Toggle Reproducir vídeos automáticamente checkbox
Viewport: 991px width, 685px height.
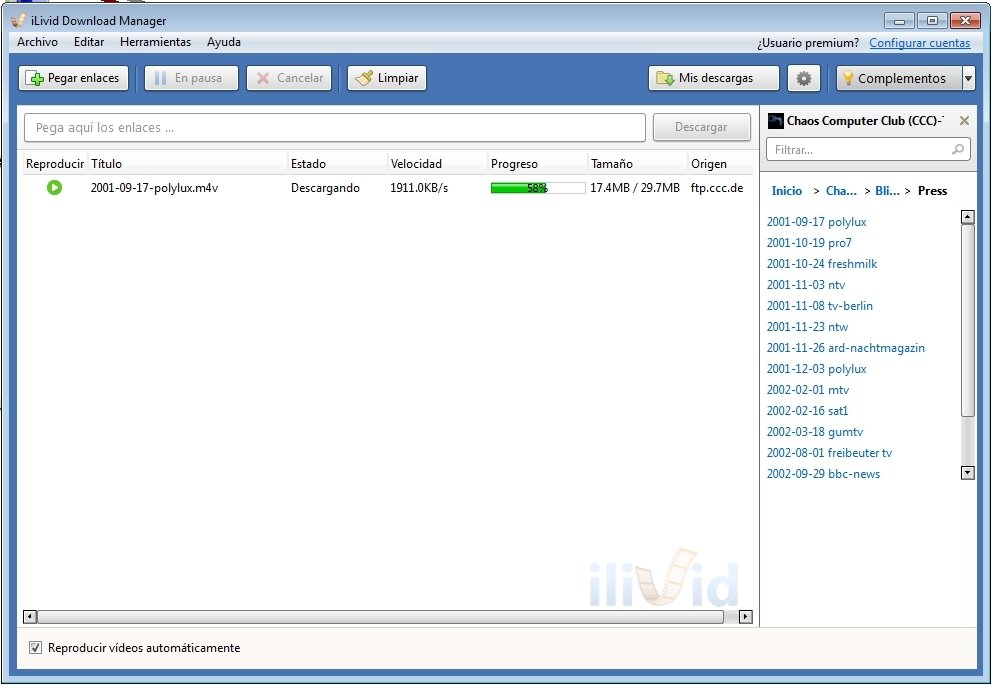[x=35, y=648]
